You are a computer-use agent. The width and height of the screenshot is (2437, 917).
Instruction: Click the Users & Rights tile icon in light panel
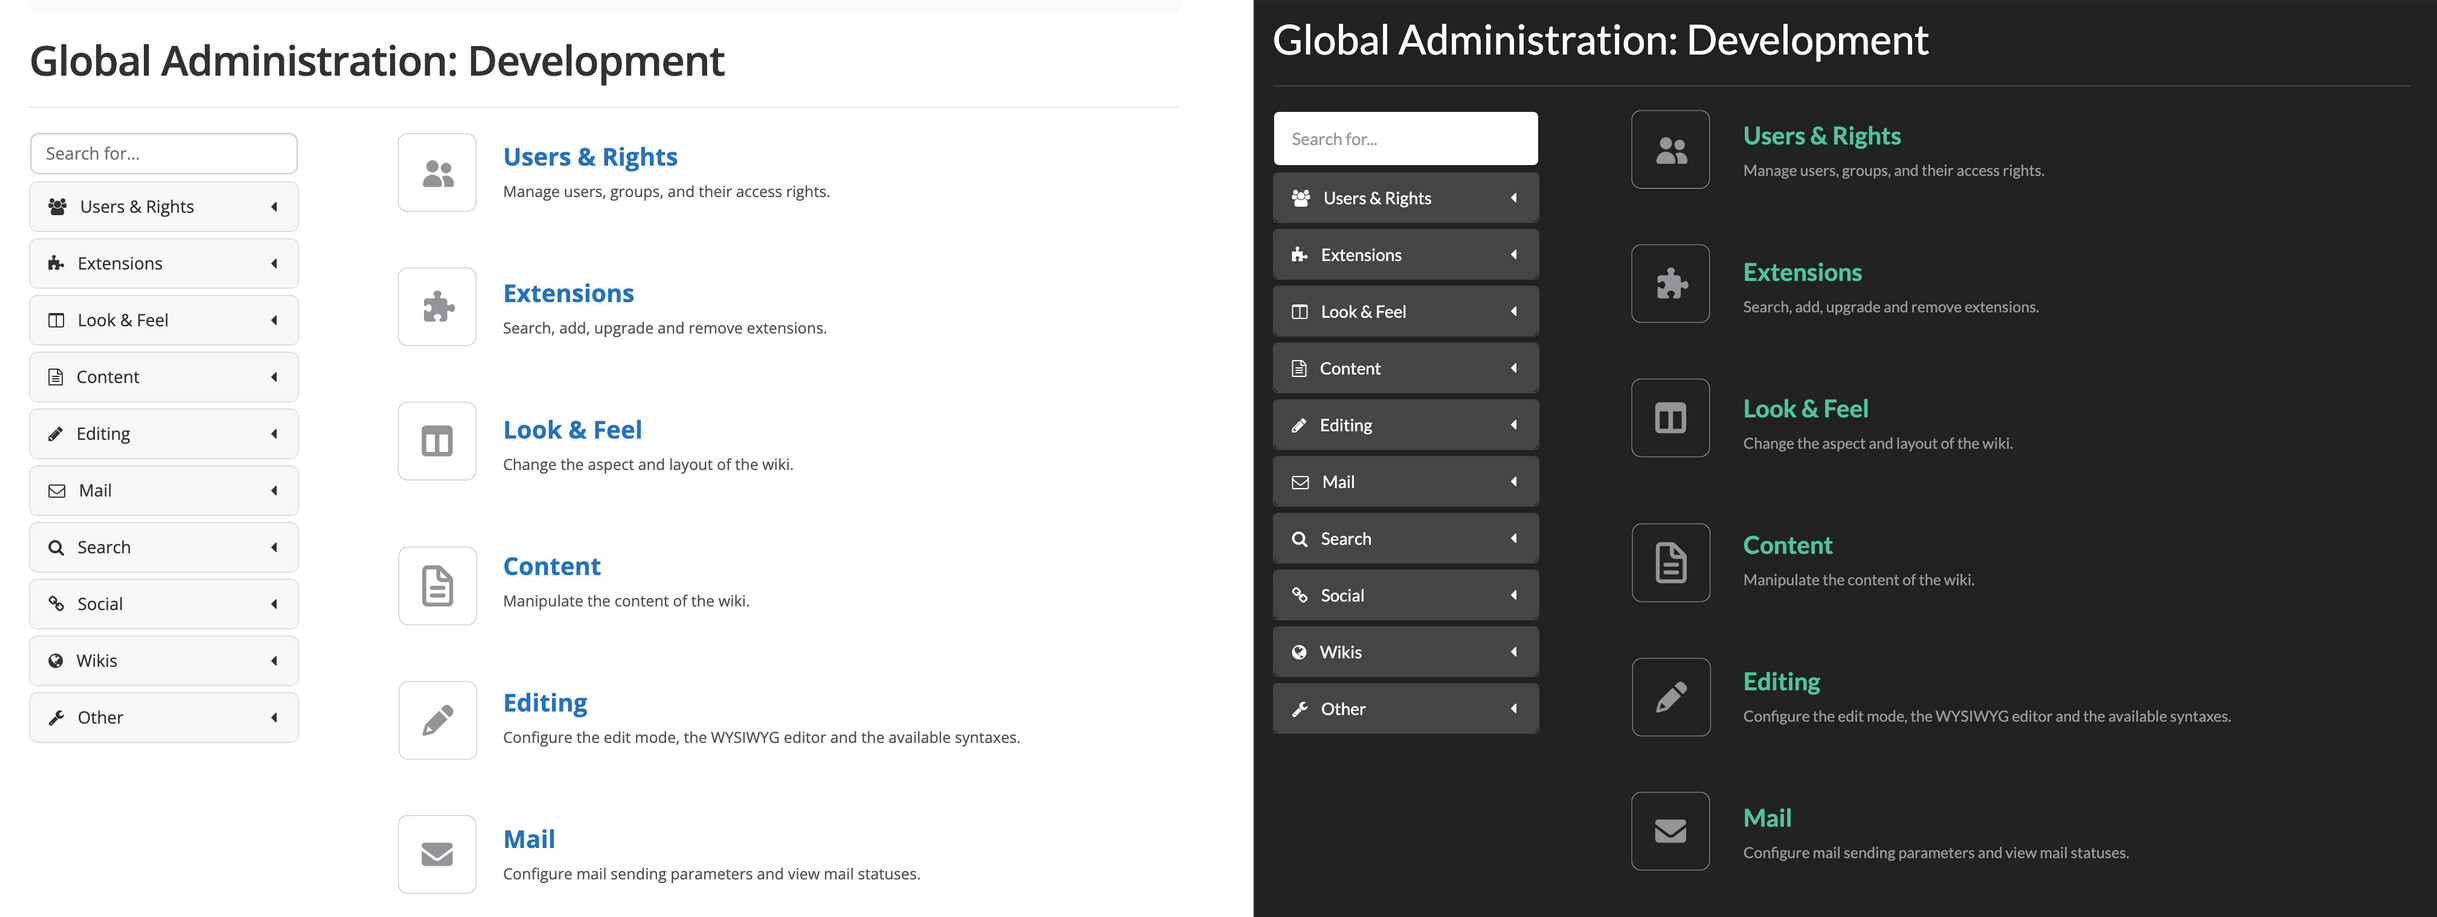tap(437, 173)
